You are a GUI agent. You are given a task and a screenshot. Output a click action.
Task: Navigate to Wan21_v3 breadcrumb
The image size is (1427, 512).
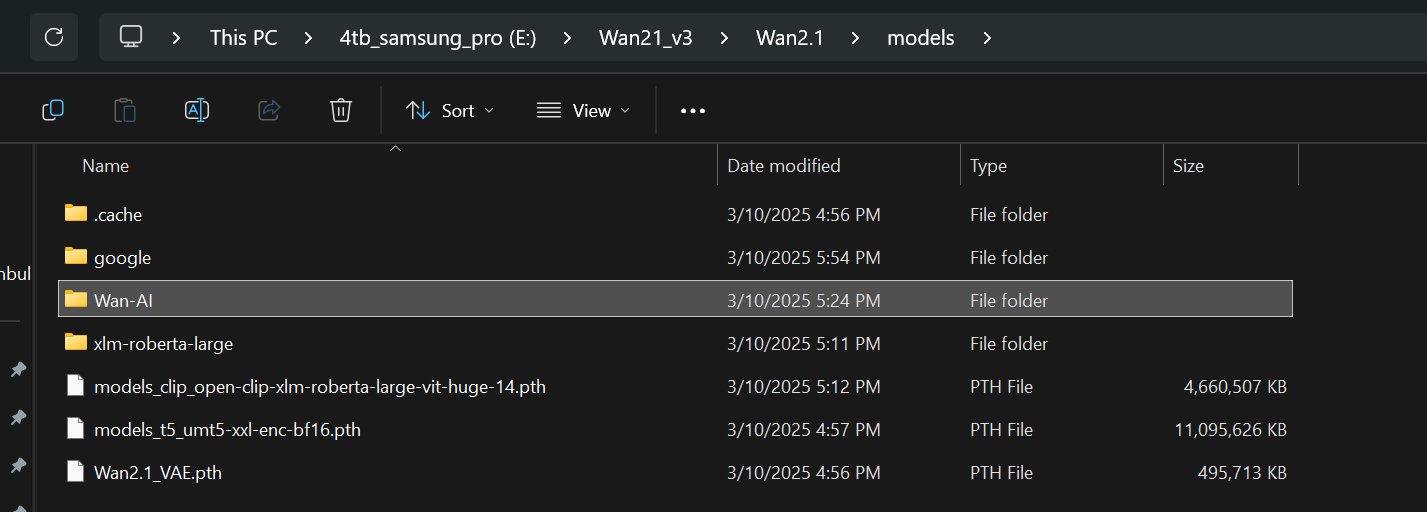click(x=645, y=39)
